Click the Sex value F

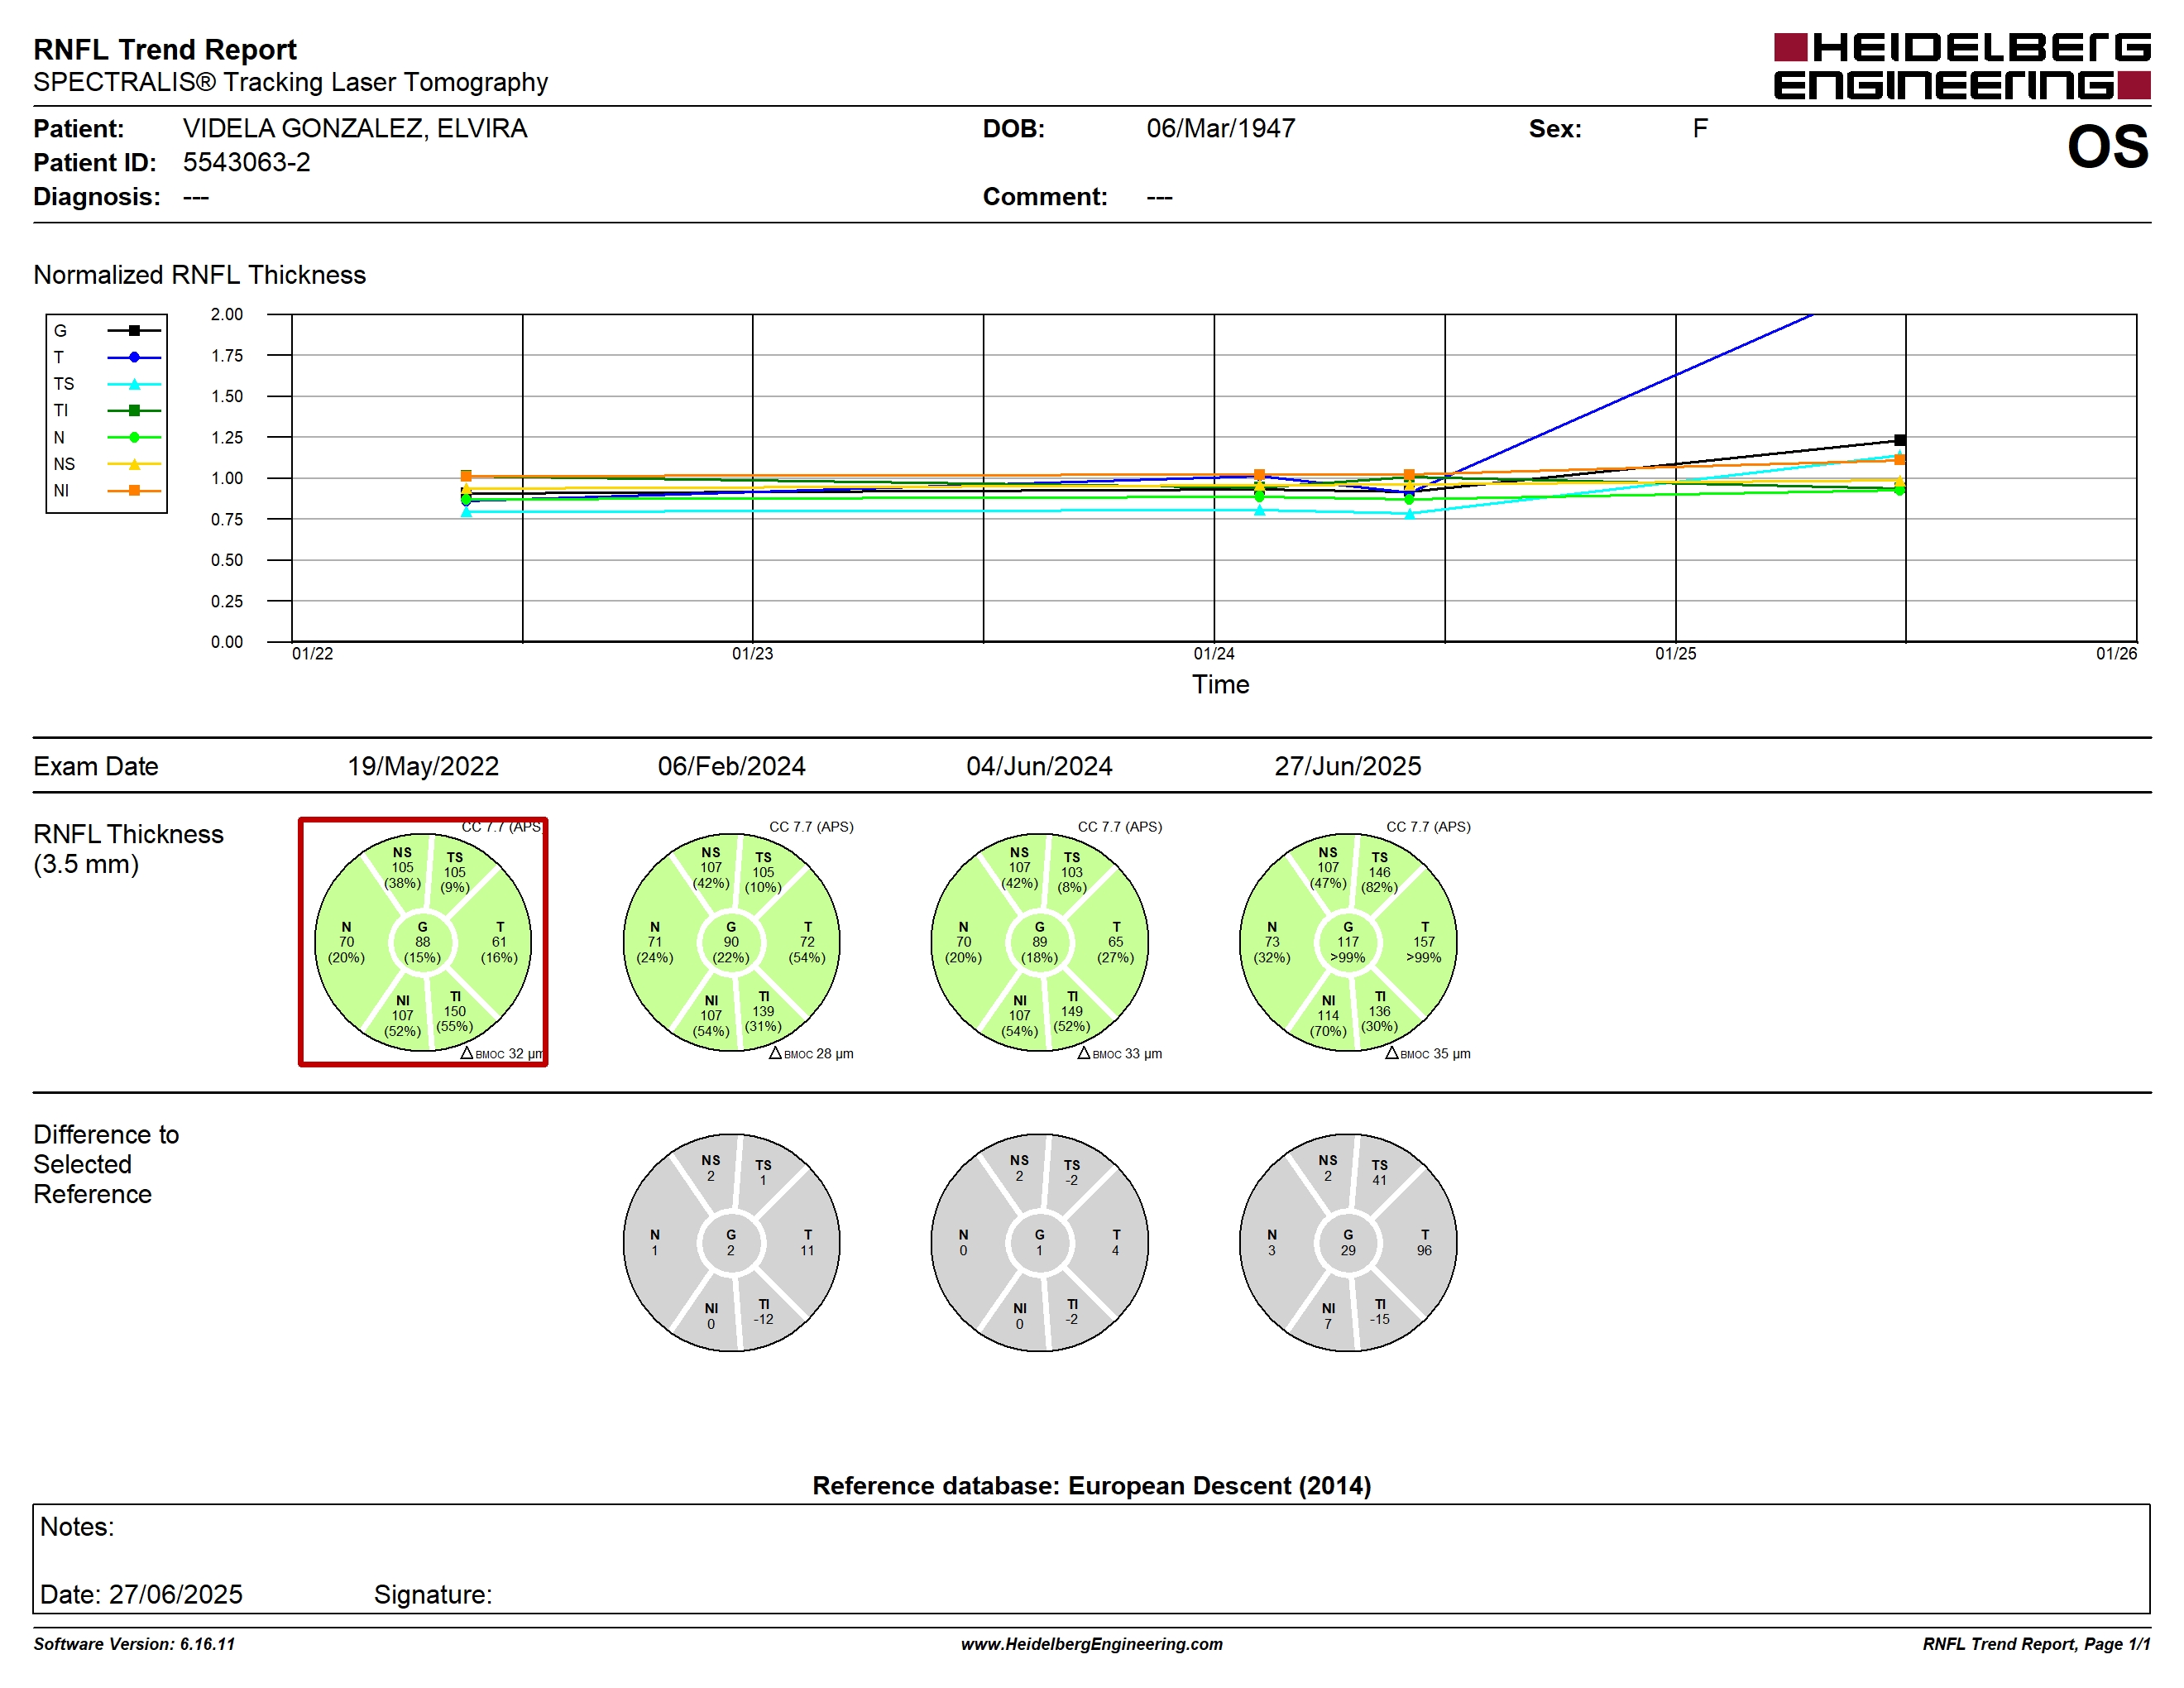tap(1700, 128)
